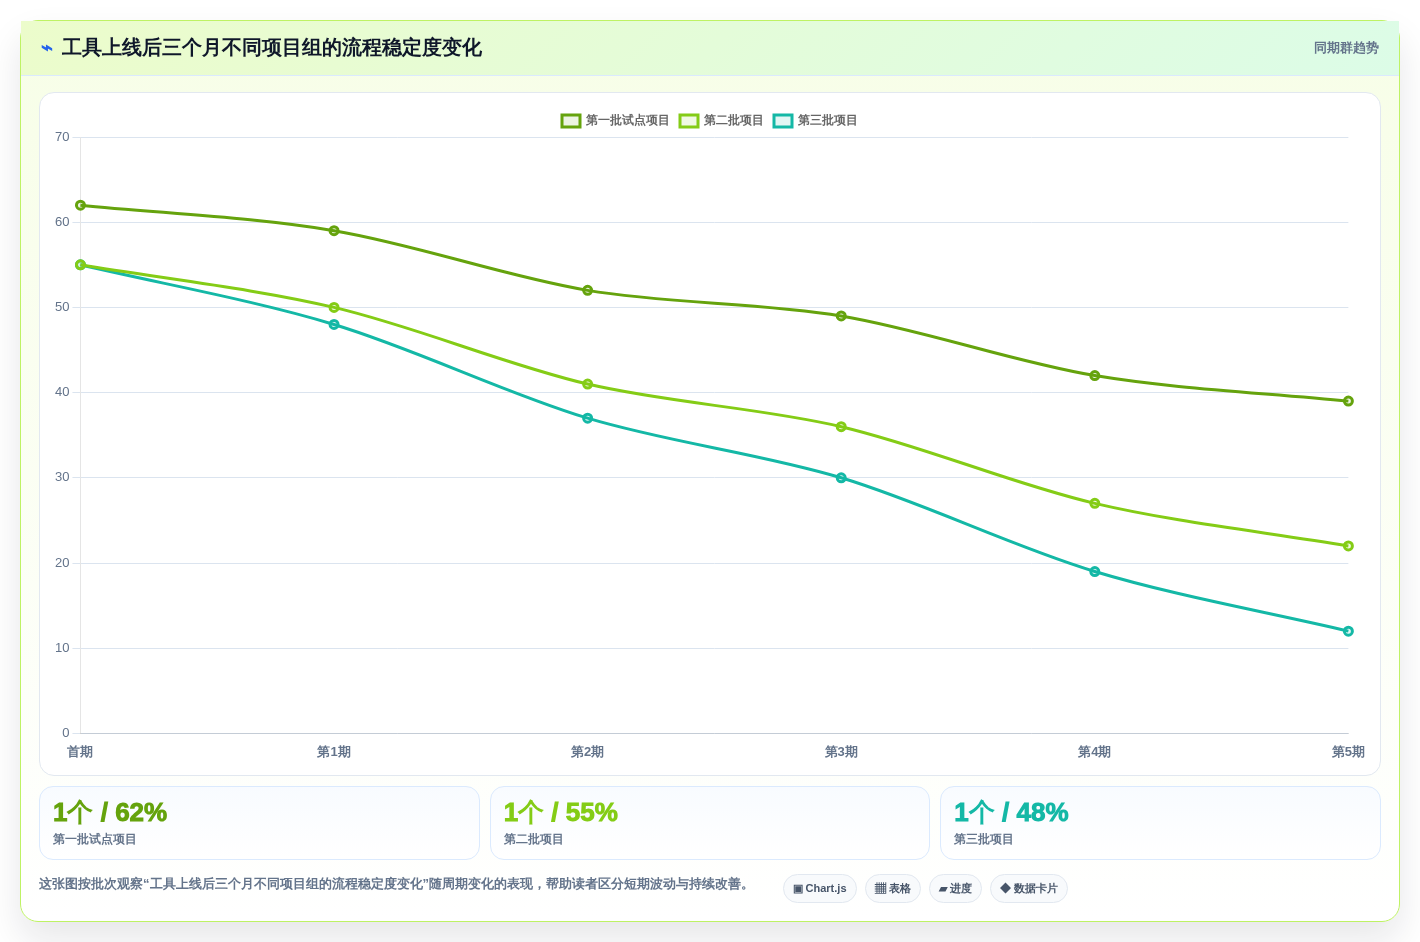Open the 1个 / 48% summary card

tap(1160, 823)
